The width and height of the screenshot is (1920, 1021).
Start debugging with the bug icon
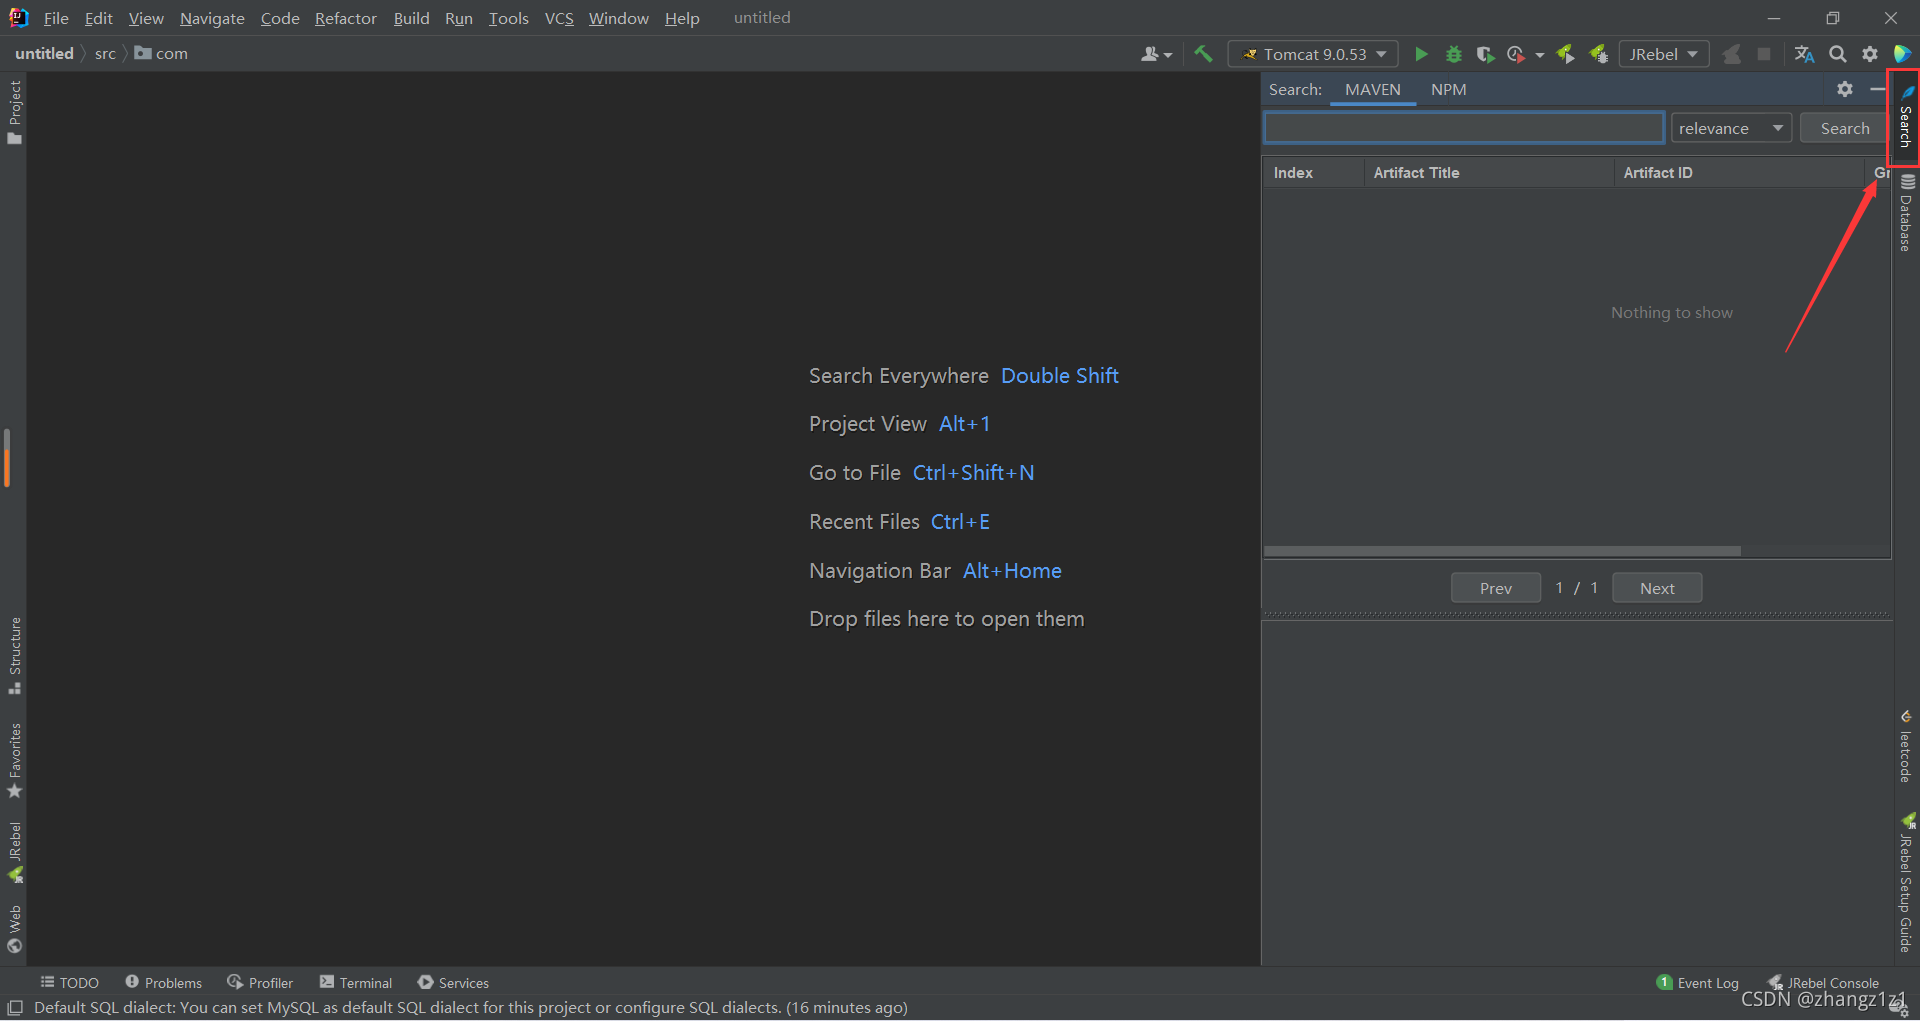[1454, 54]
